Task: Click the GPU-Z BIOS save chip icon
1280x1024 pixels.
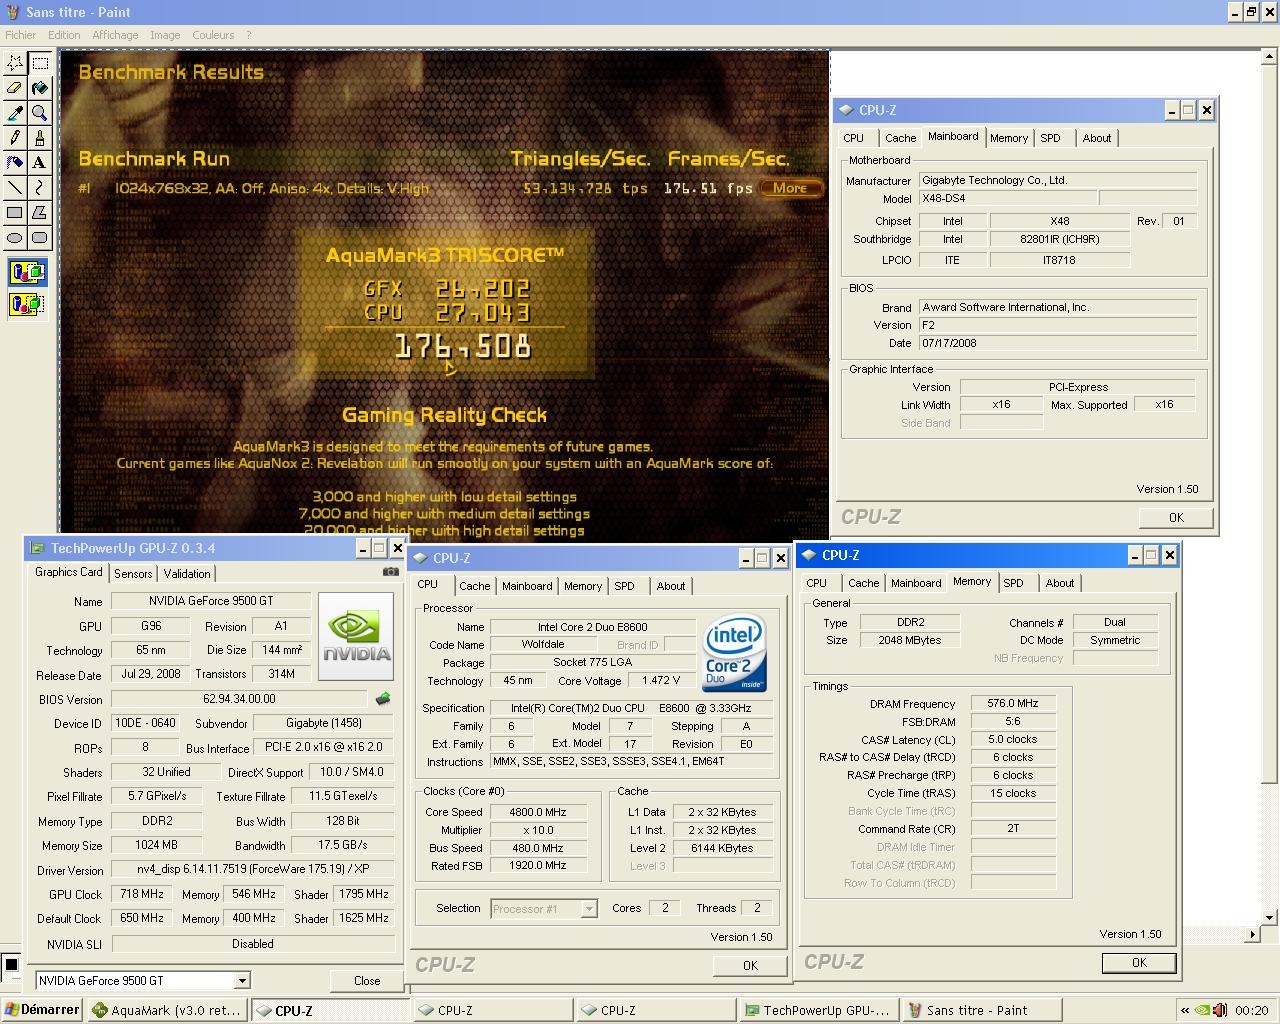Action: [382, 699]
